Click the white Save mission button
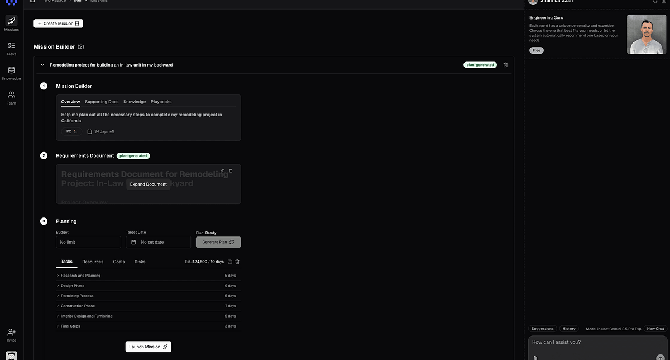The height and width of the screenshot is (360, 670). [x=58, y=23]
